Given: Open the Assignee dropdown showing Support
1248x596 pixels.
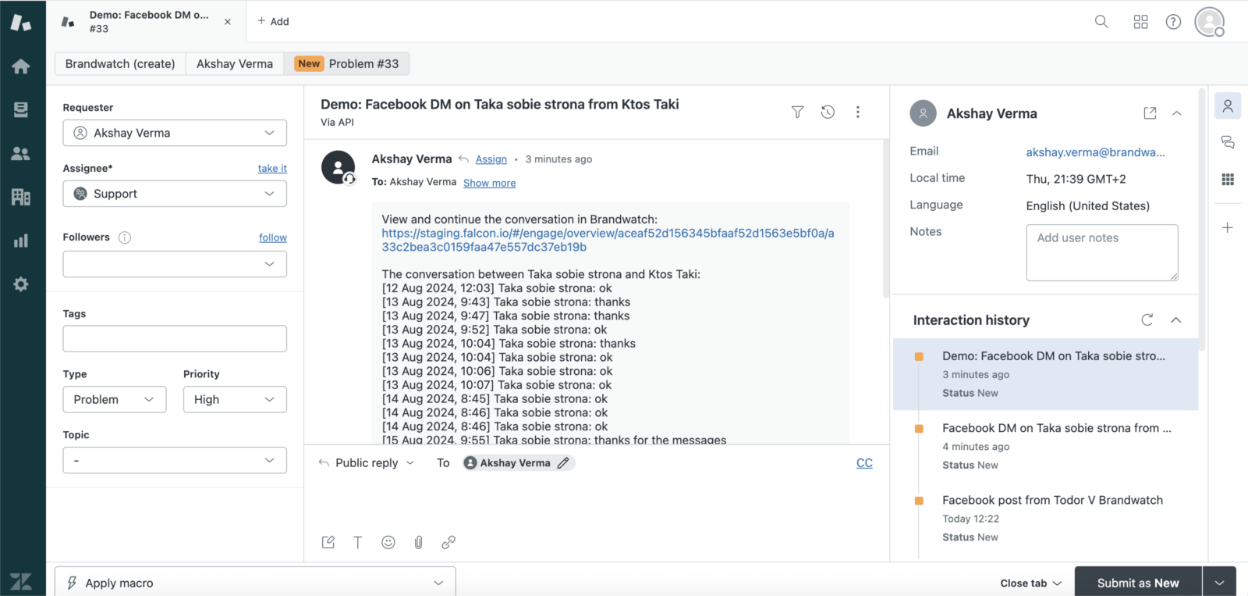Looking at the screenshot, I should pyautogui.click(x=175, y=194).
